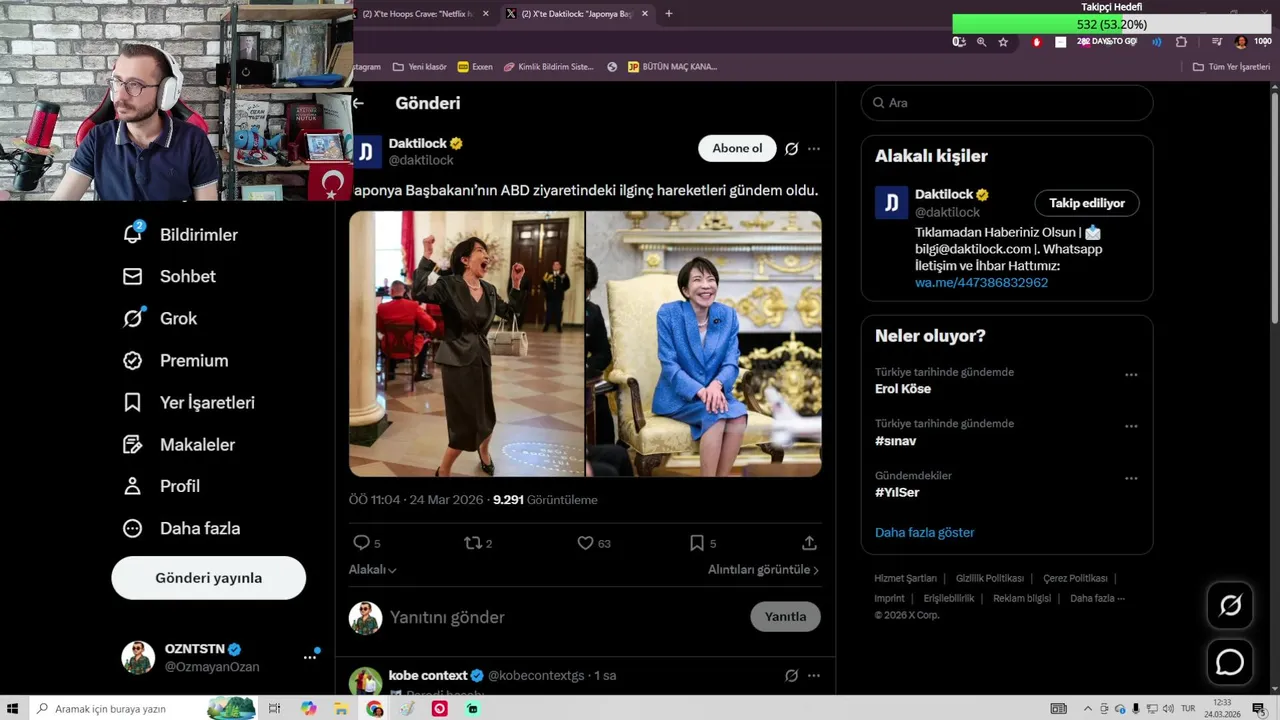Close the X'te Daktilock browser tab

coord(645,14)
